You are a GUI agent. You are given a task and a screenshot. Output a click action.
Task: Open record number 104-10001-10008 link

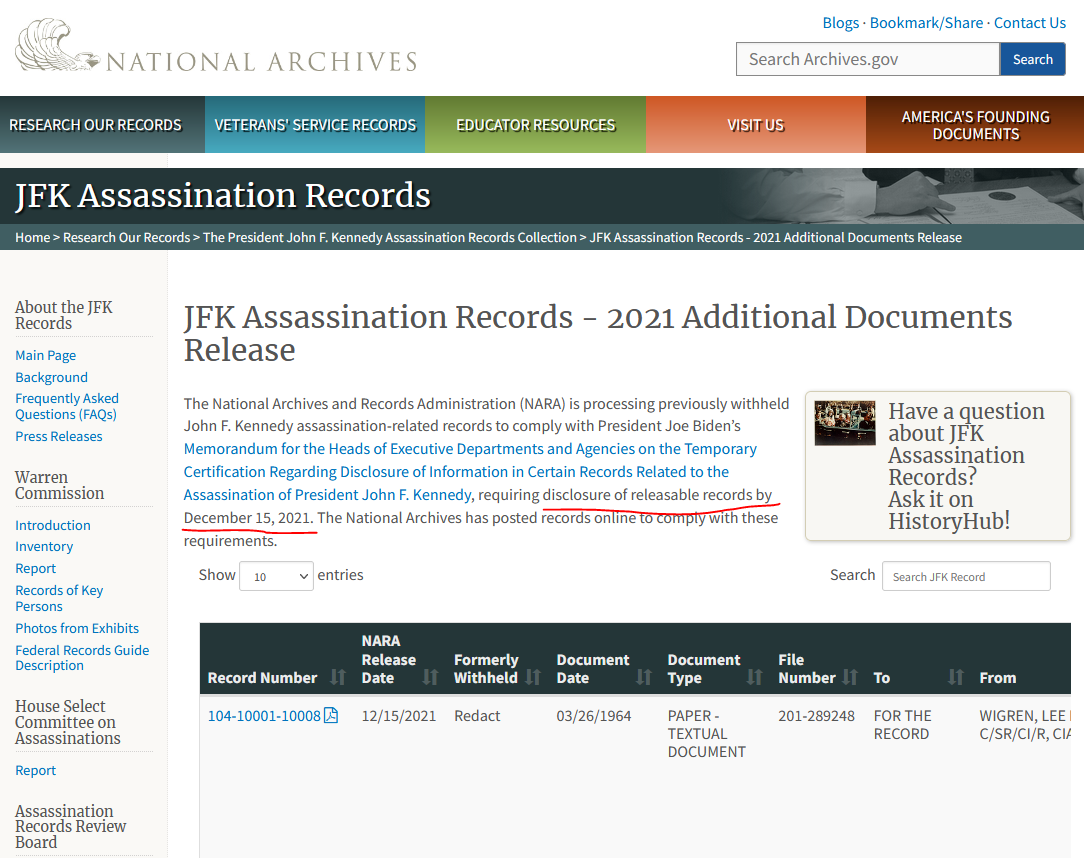coord(264,716)
